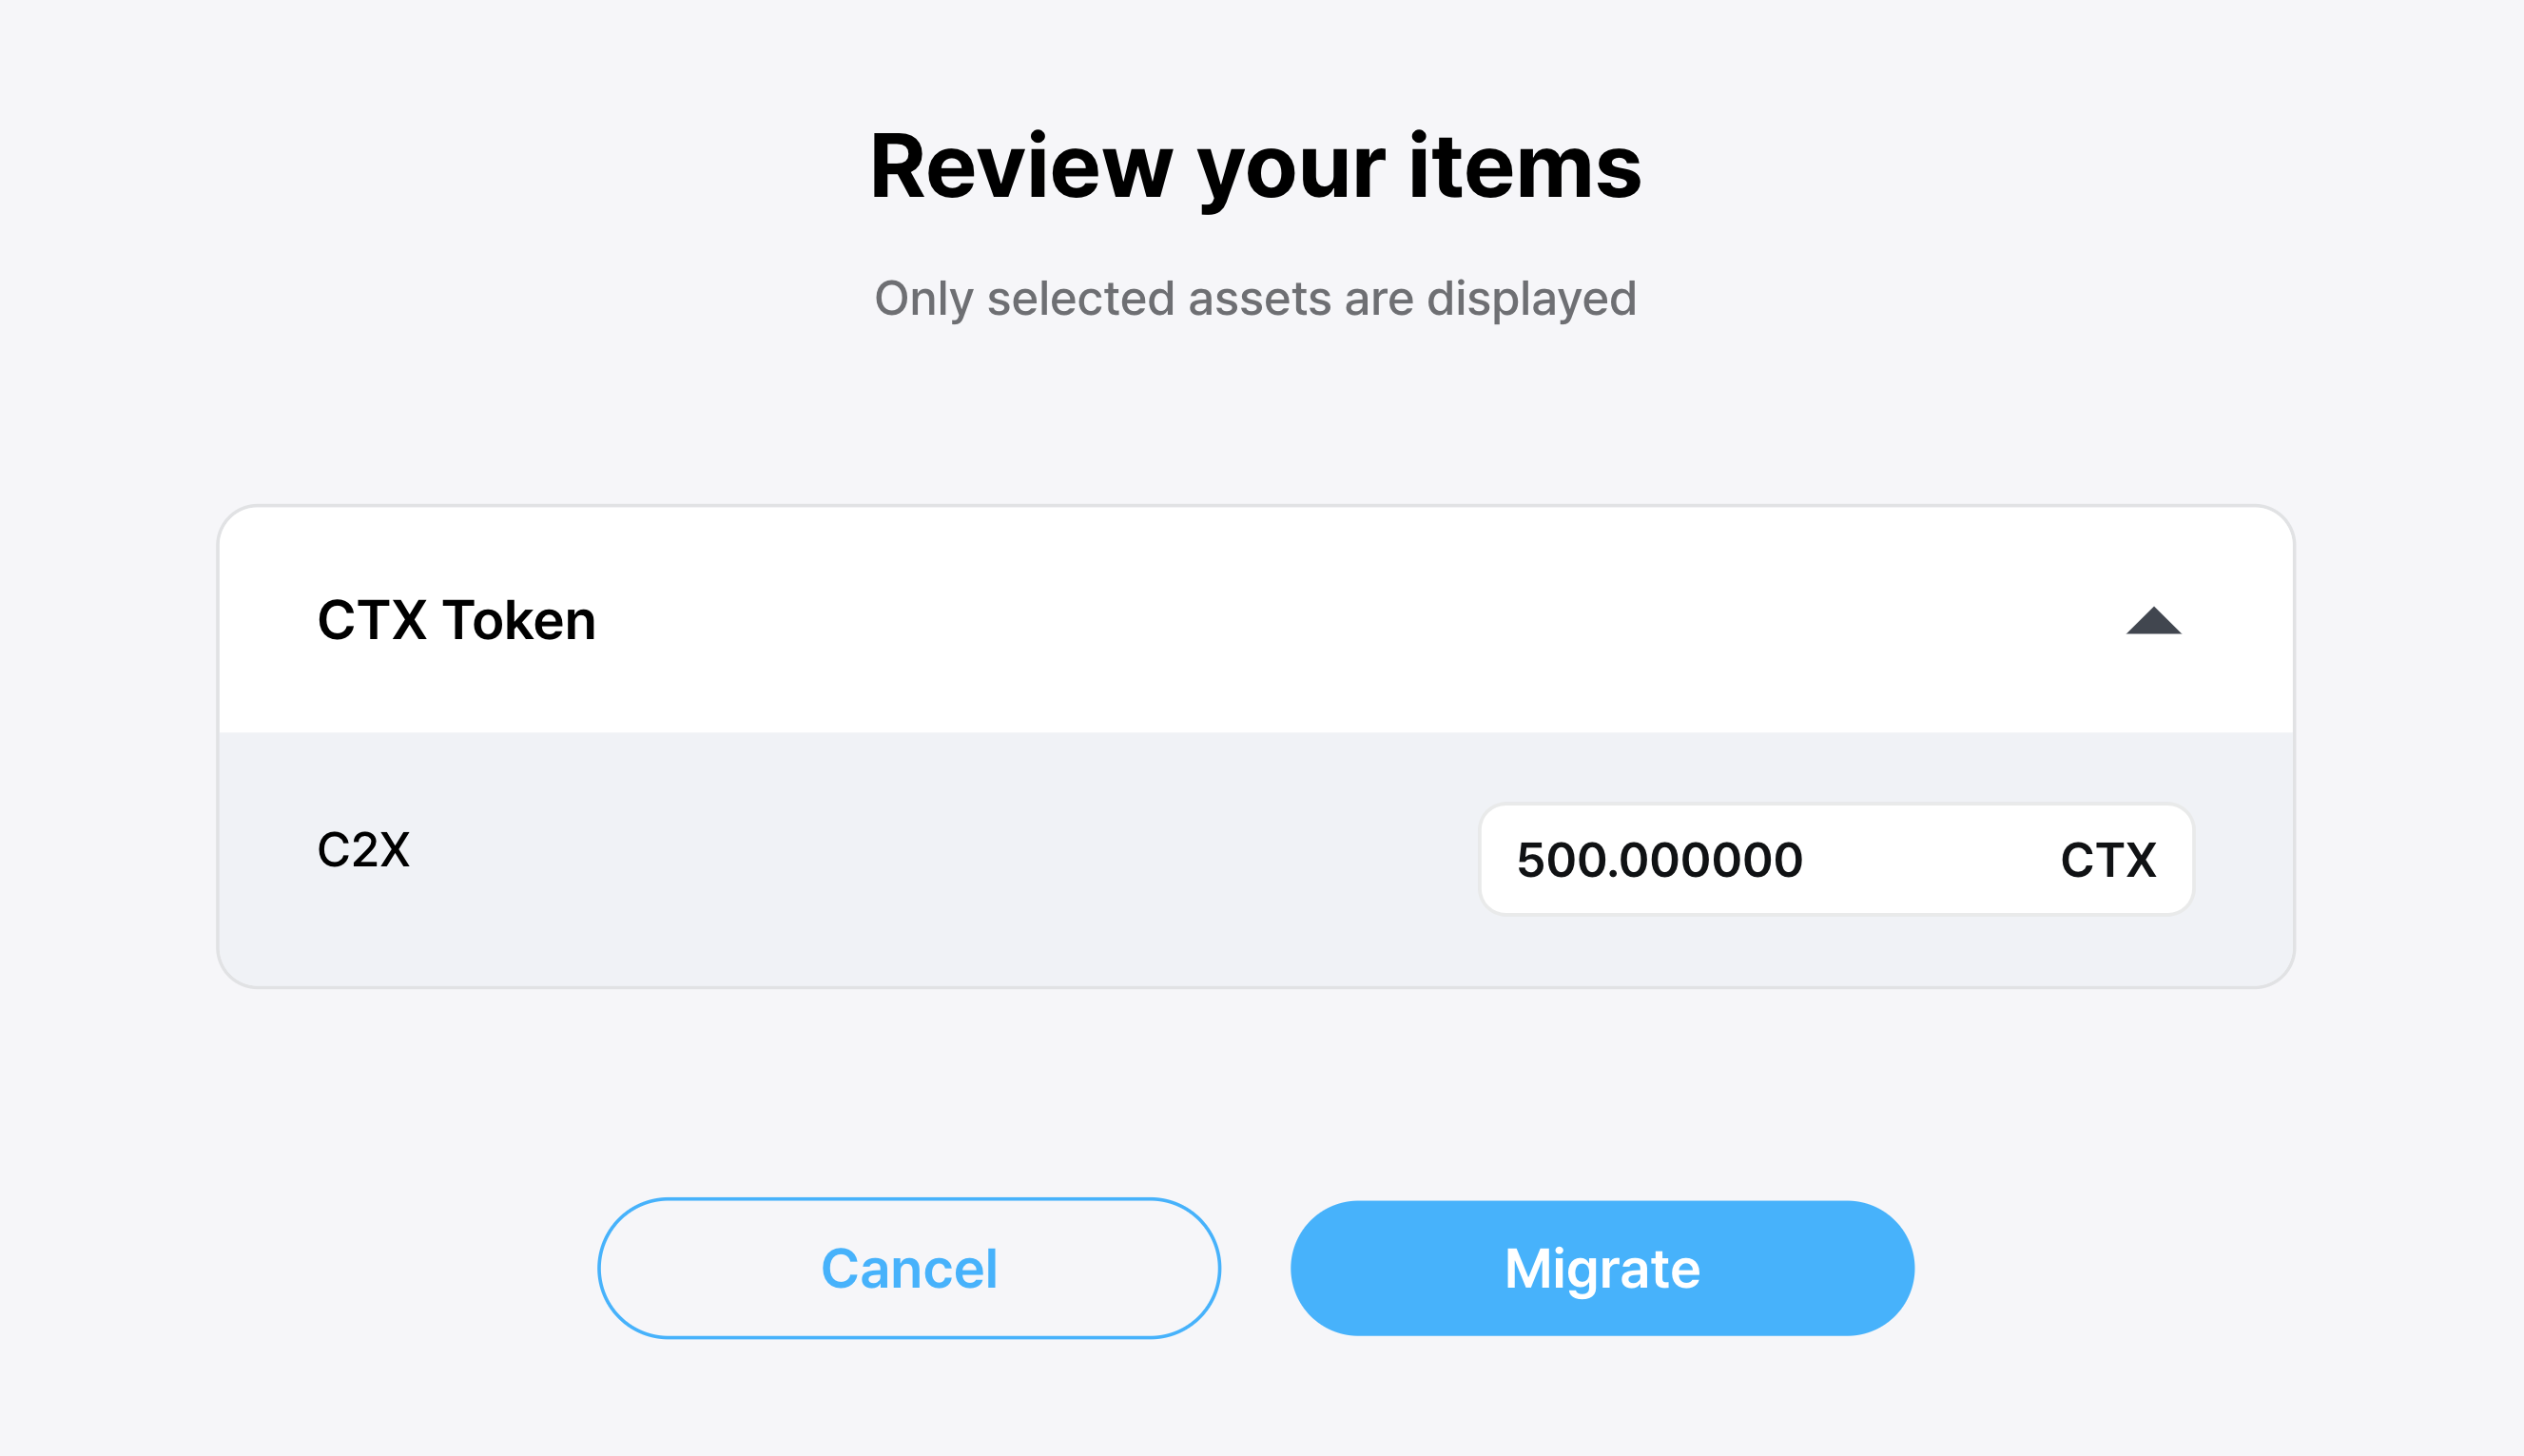Click the CTX Token header title
2524x1456 pixels.
(456, 620)
